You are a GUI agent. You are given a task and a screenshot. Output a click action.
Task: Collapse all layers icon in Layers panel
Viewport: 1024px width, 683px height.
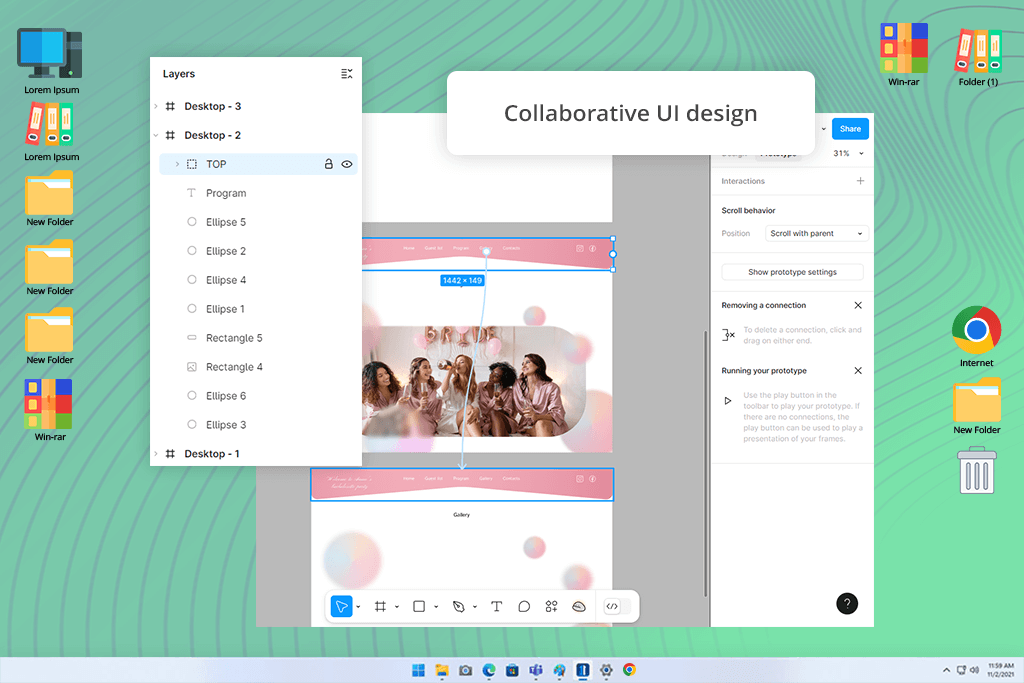(347, 74)
